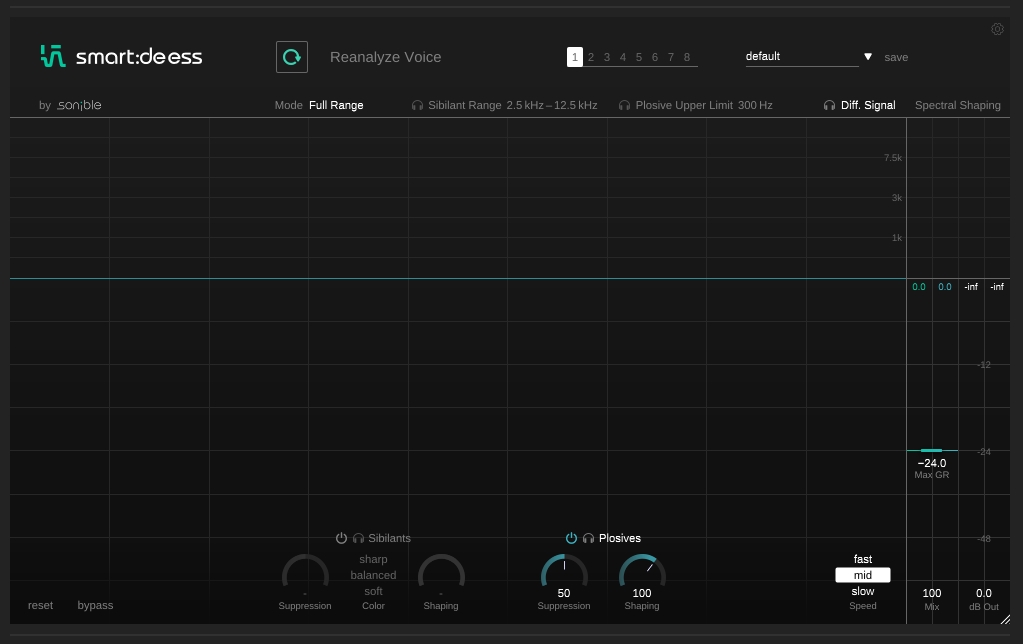Click the Plosives section label
The height and width of the screenshot is (644, 1023).
(x=620, y=538)
